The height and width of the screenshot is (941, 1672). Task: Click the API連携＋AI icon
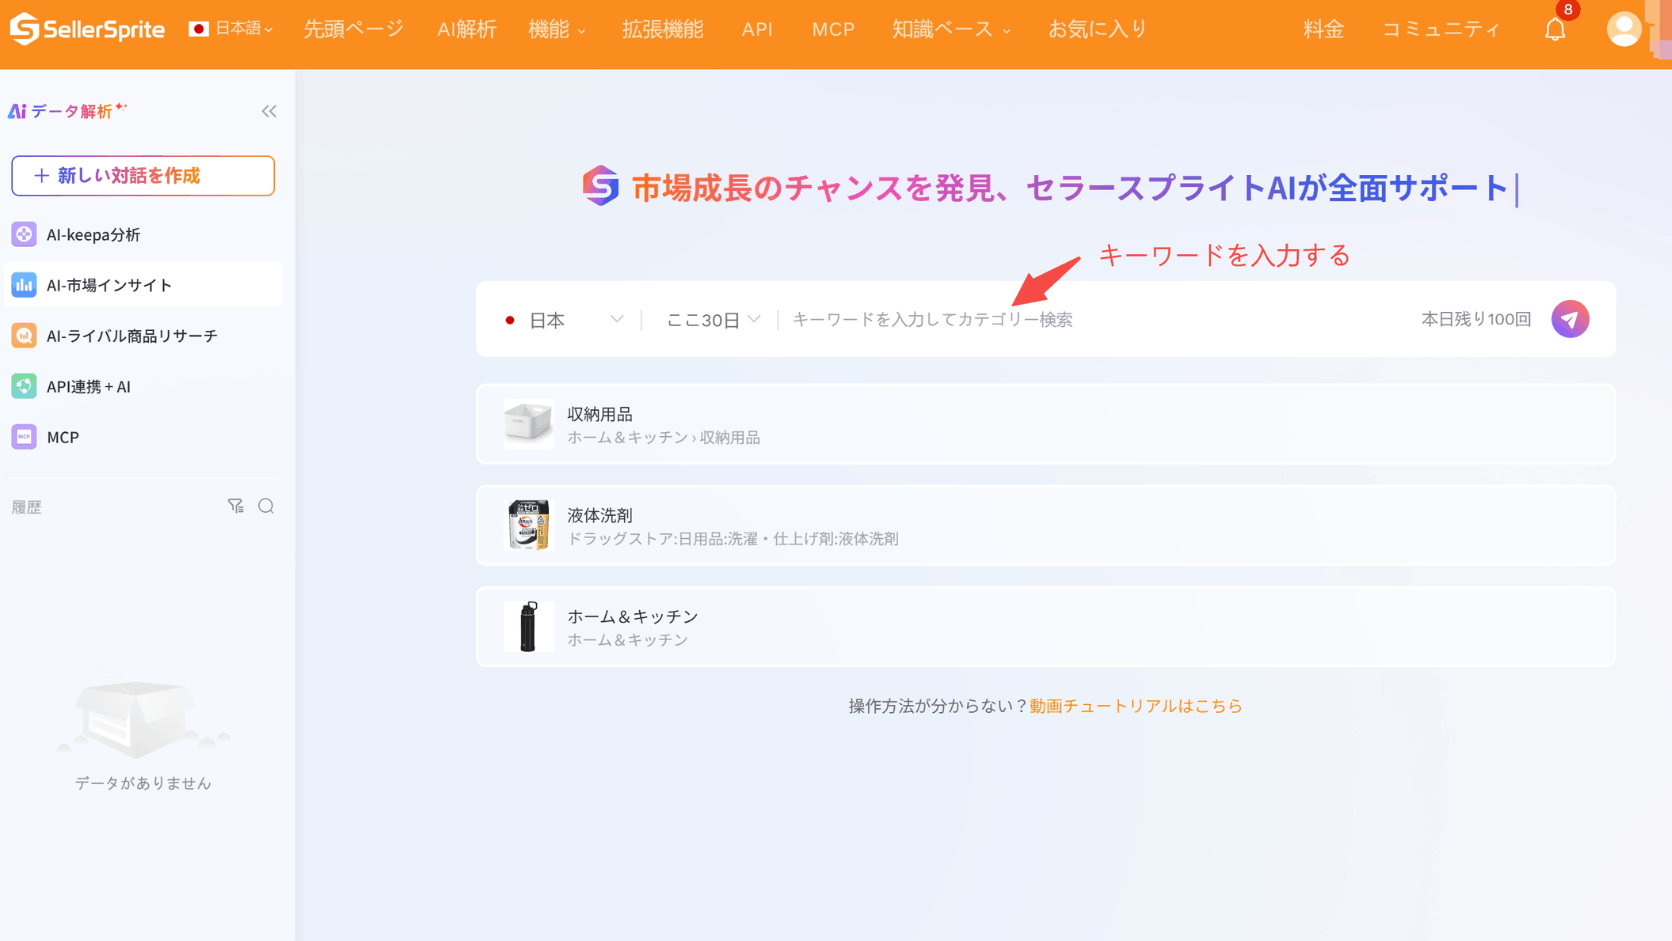(24, 386)
